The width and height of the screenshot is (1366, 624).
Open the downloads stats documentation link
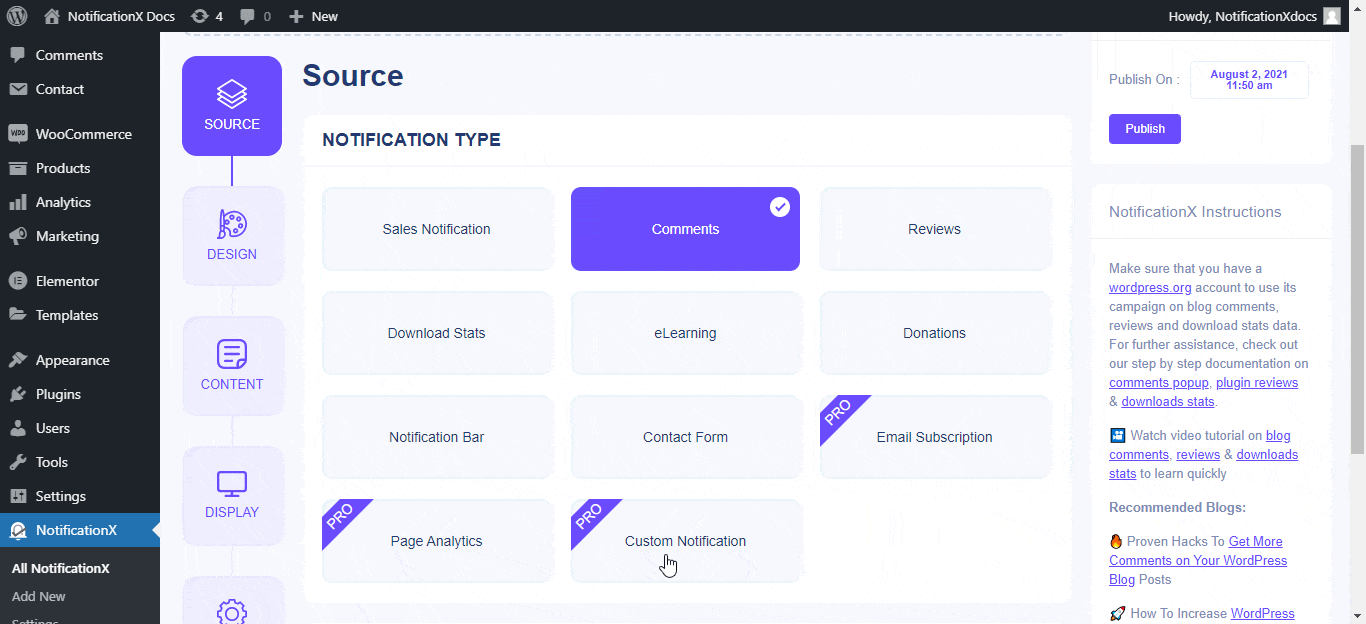click(x=1168, y=402)
